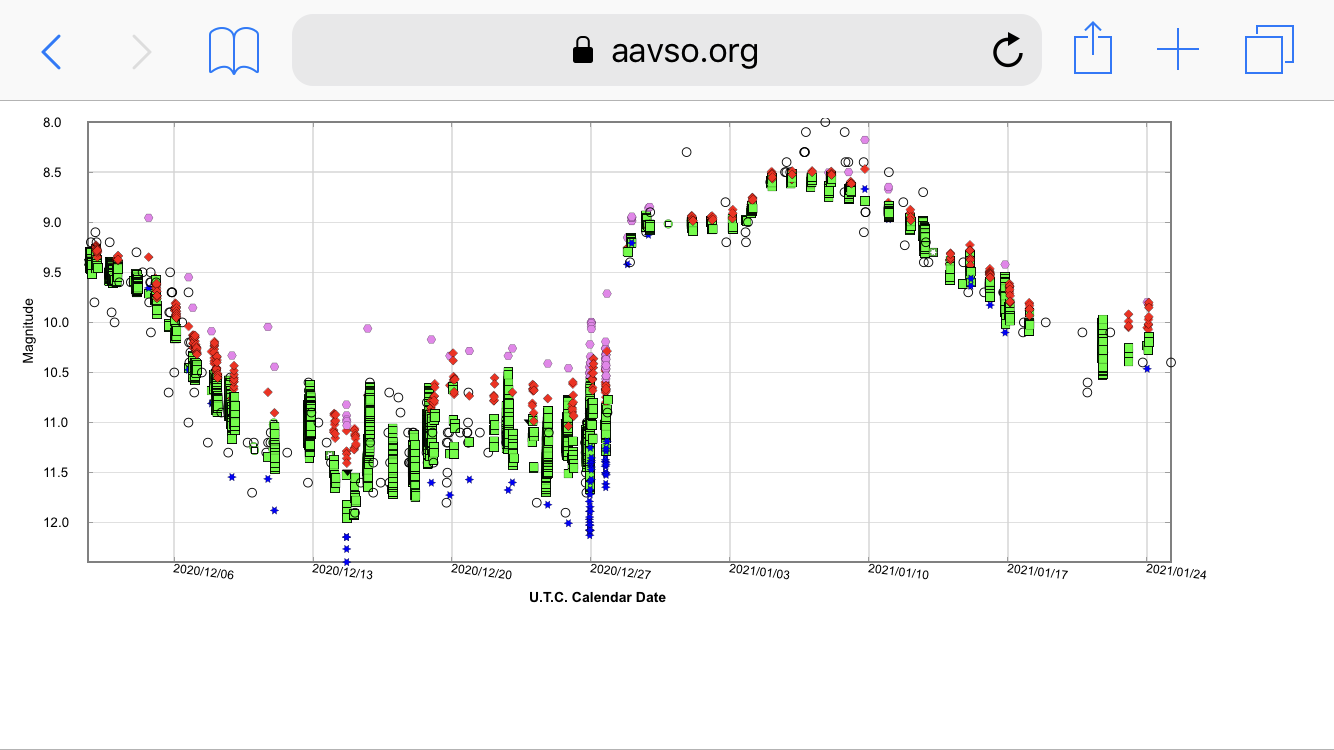Click the lowest blue star data point
Viewport: 1334px width, 750px height.
tap(346, 561)
